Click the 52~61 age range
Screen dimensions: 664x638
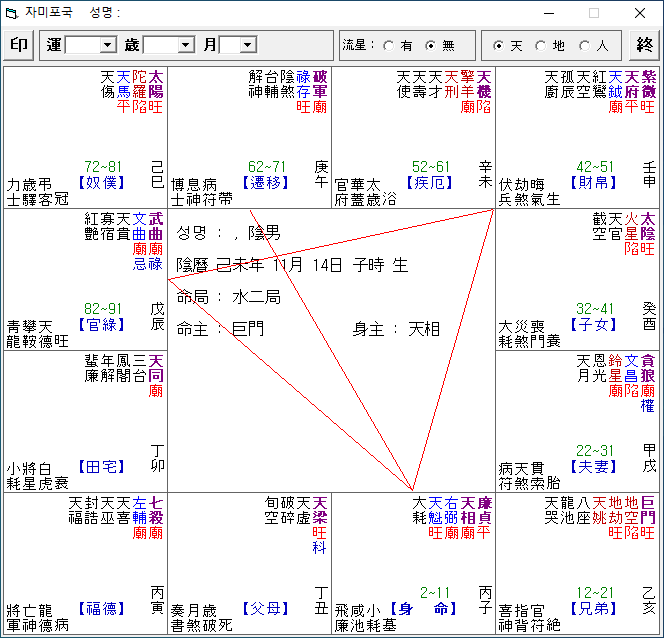431,167
